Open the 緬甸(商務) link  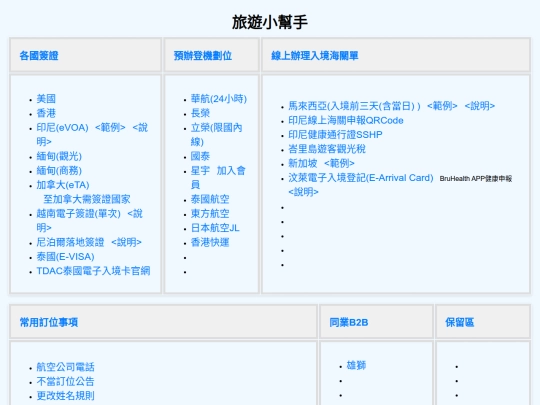(x=59, y=171)
